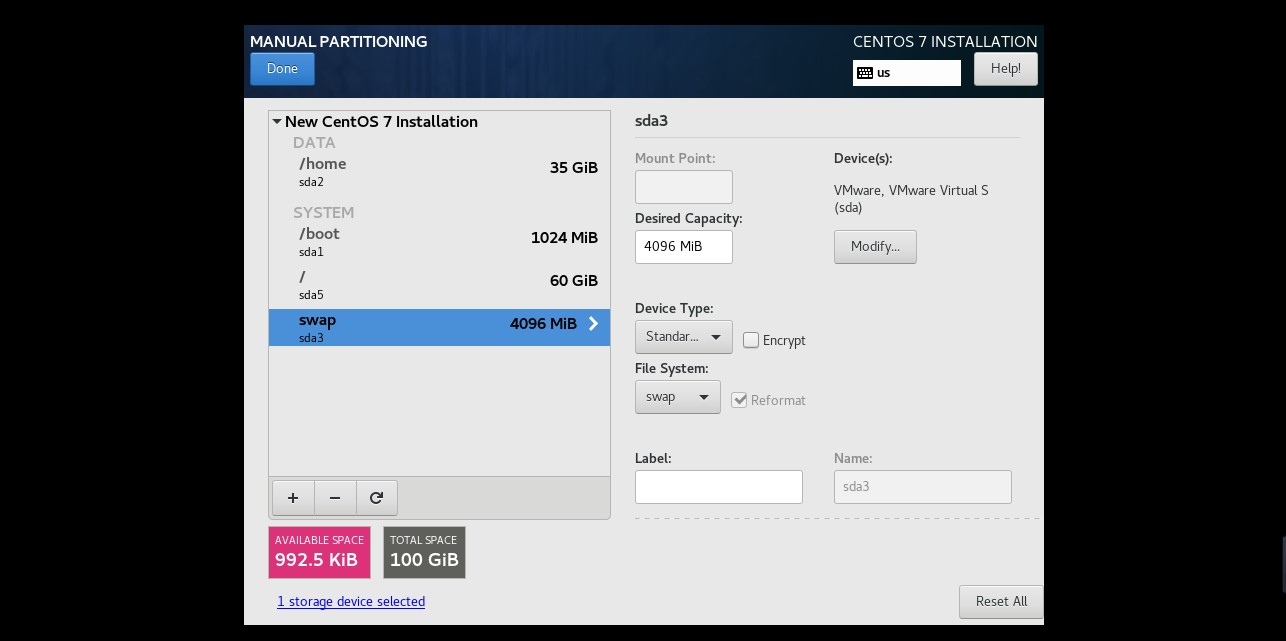
Task: Click the blue Done button
Action: pos(282,69)
